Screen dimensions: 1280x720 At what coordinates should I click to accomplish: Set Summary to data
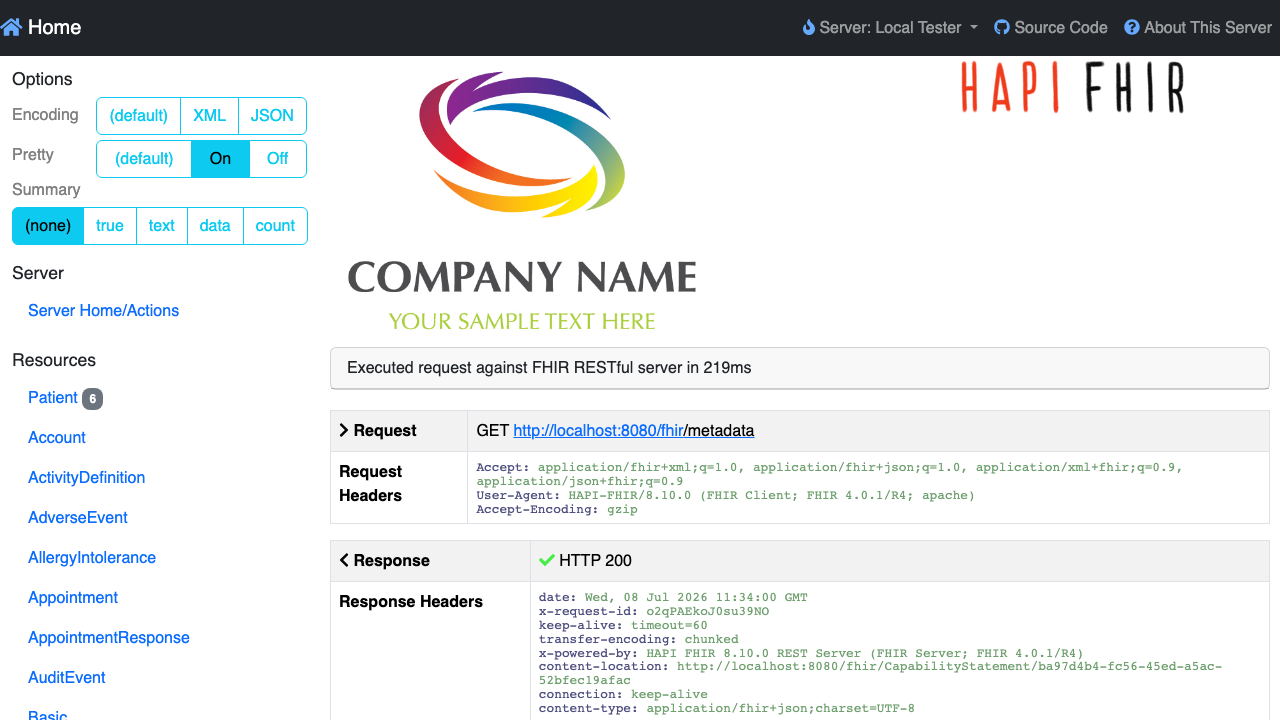pos(215,226)
